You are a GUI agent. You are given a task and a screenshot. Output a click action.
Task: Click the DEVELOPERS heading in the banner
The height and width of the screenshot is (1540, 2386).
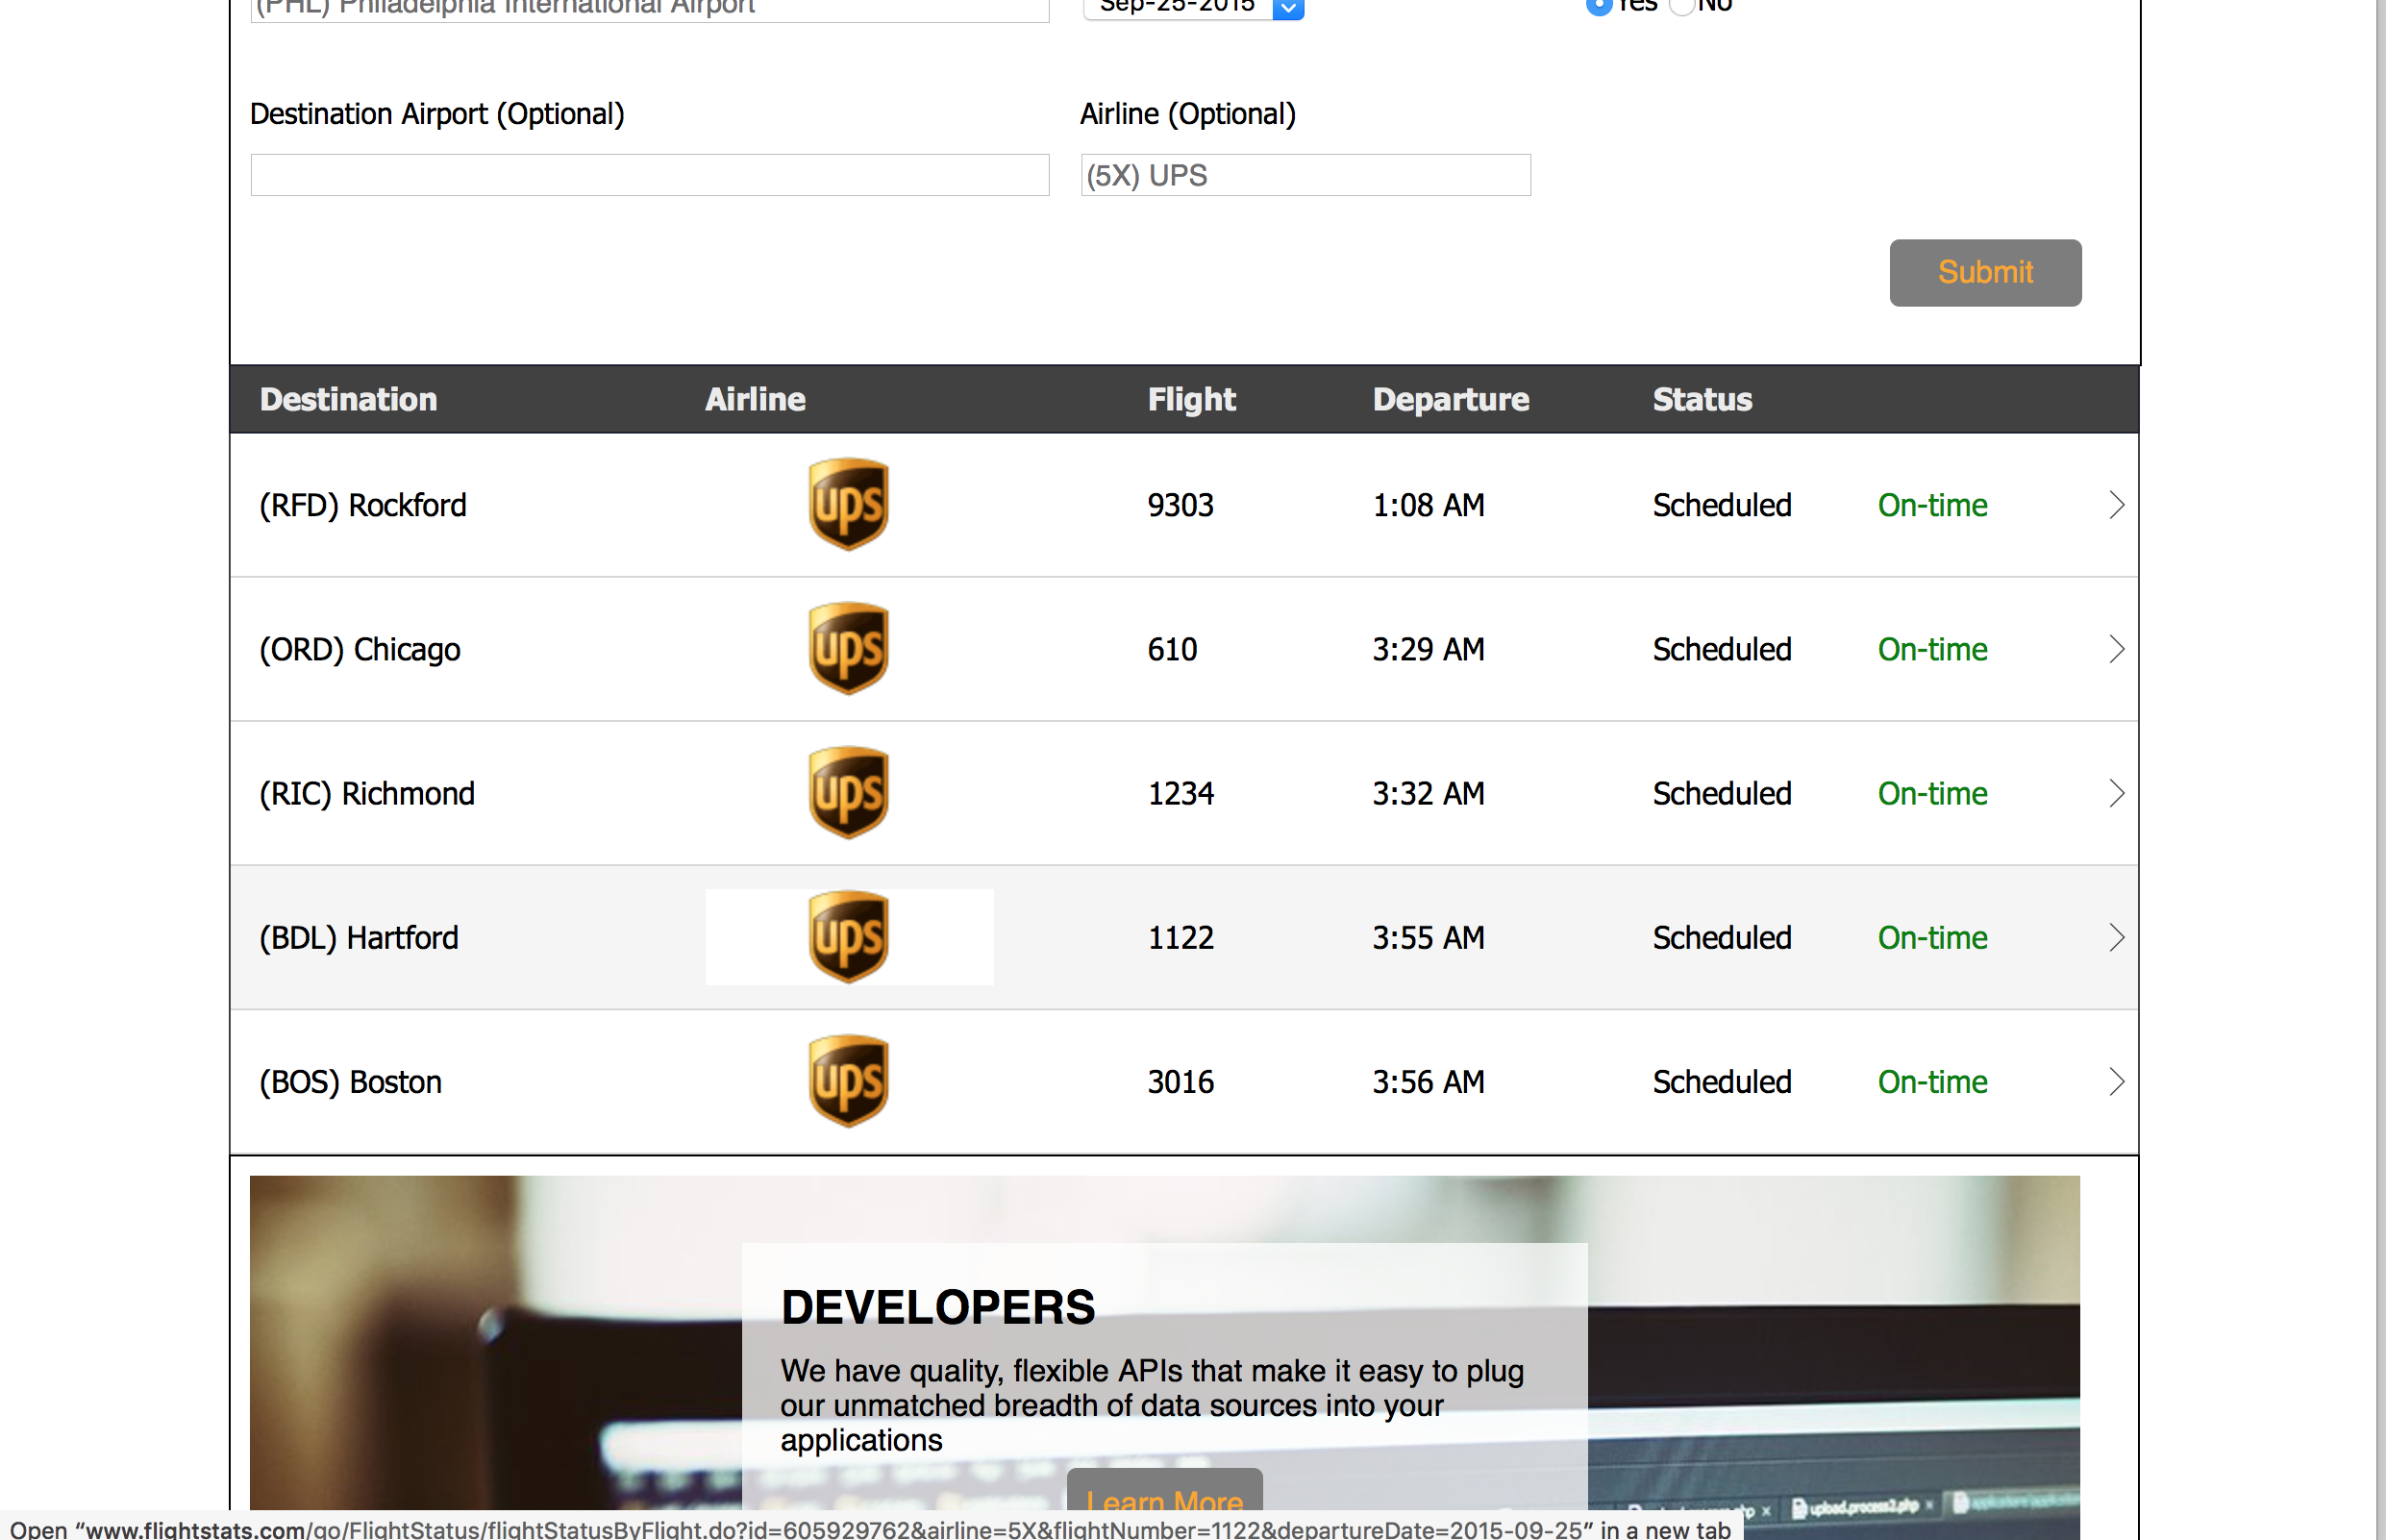click(937, 1307)
